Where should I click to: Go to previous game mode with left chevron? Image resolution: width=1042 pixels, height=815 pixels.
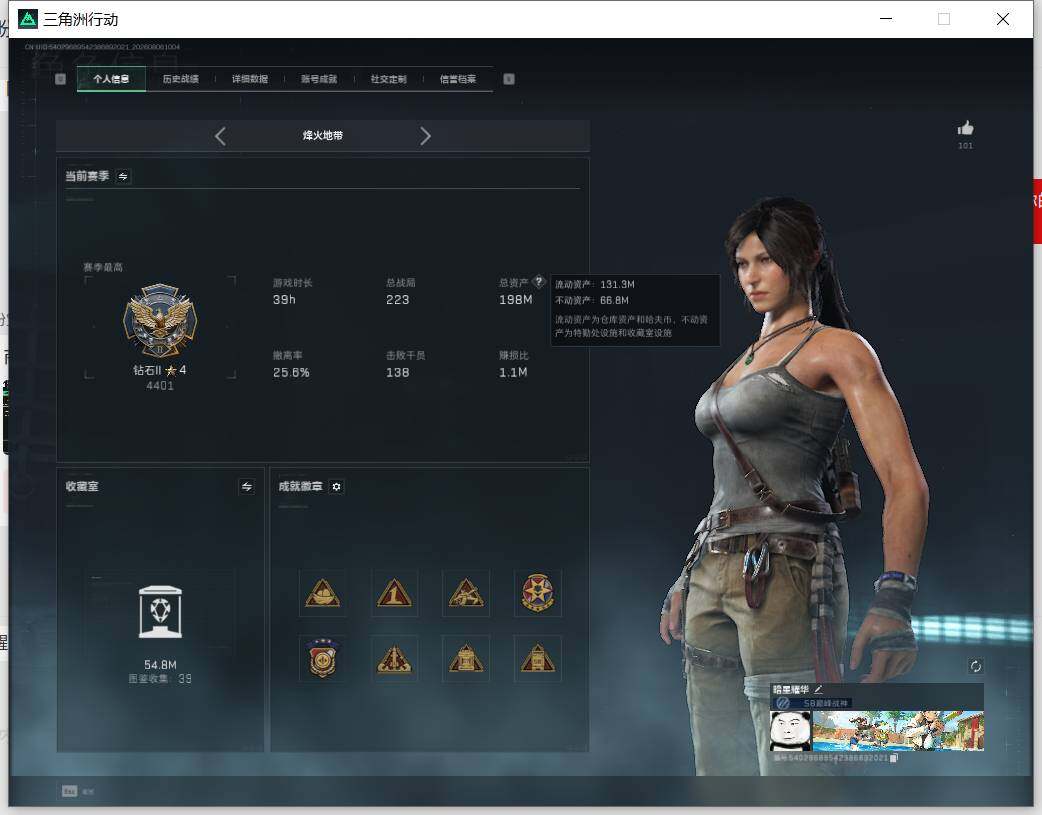point(221,136)
